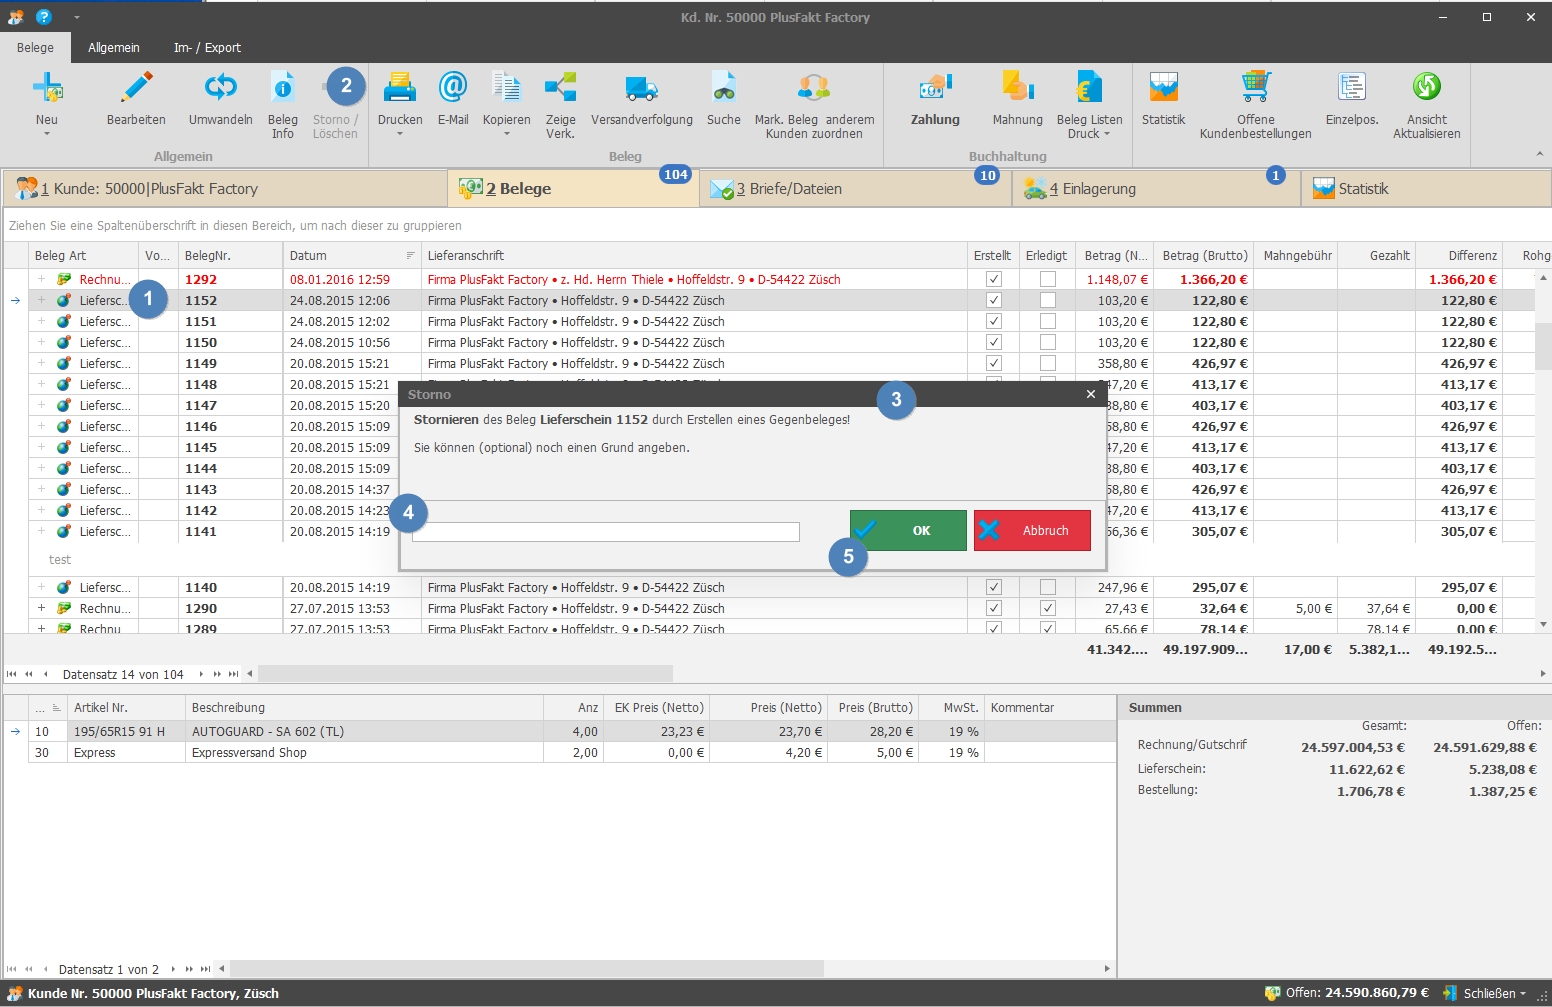
Task: Click the Storno / Löschen button
Action: tap(335, 104)
